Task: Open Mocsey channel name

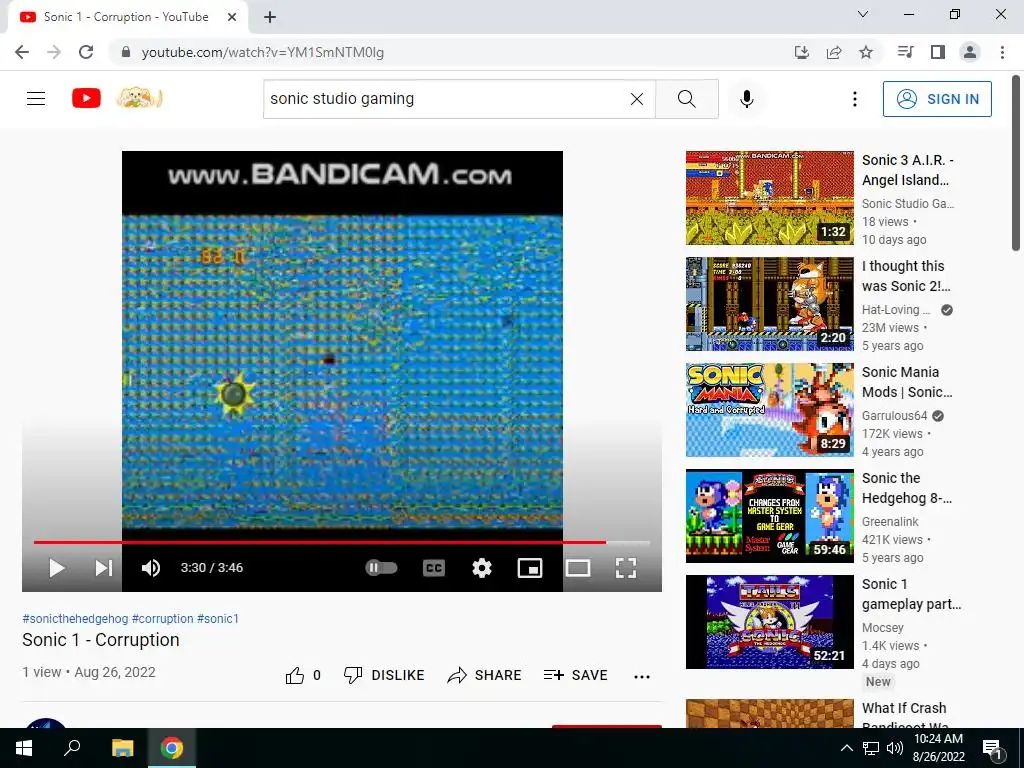Action: tap(883, 628)
